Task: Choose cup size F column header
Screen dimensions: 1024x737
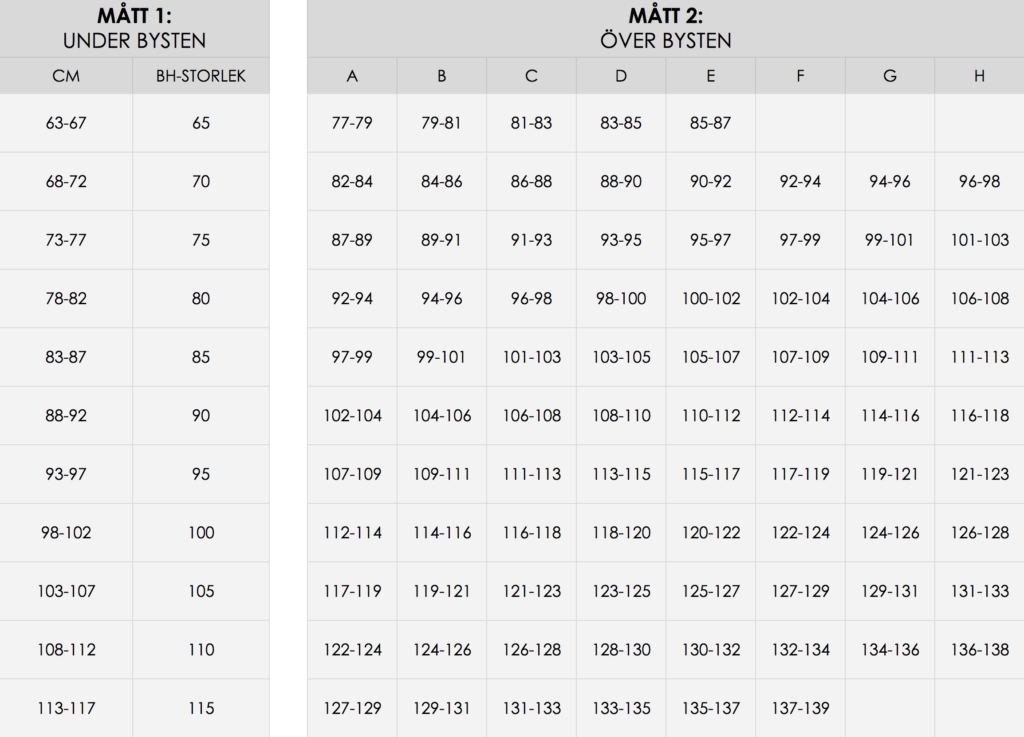Action: pos(800,76)
